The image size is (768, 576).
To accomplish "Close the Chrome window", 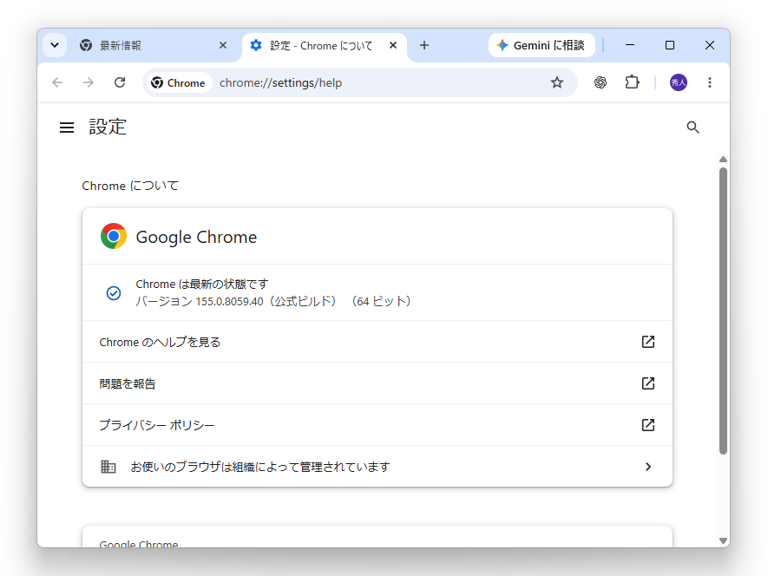I will pyautogui.click(x=710, y=45).
